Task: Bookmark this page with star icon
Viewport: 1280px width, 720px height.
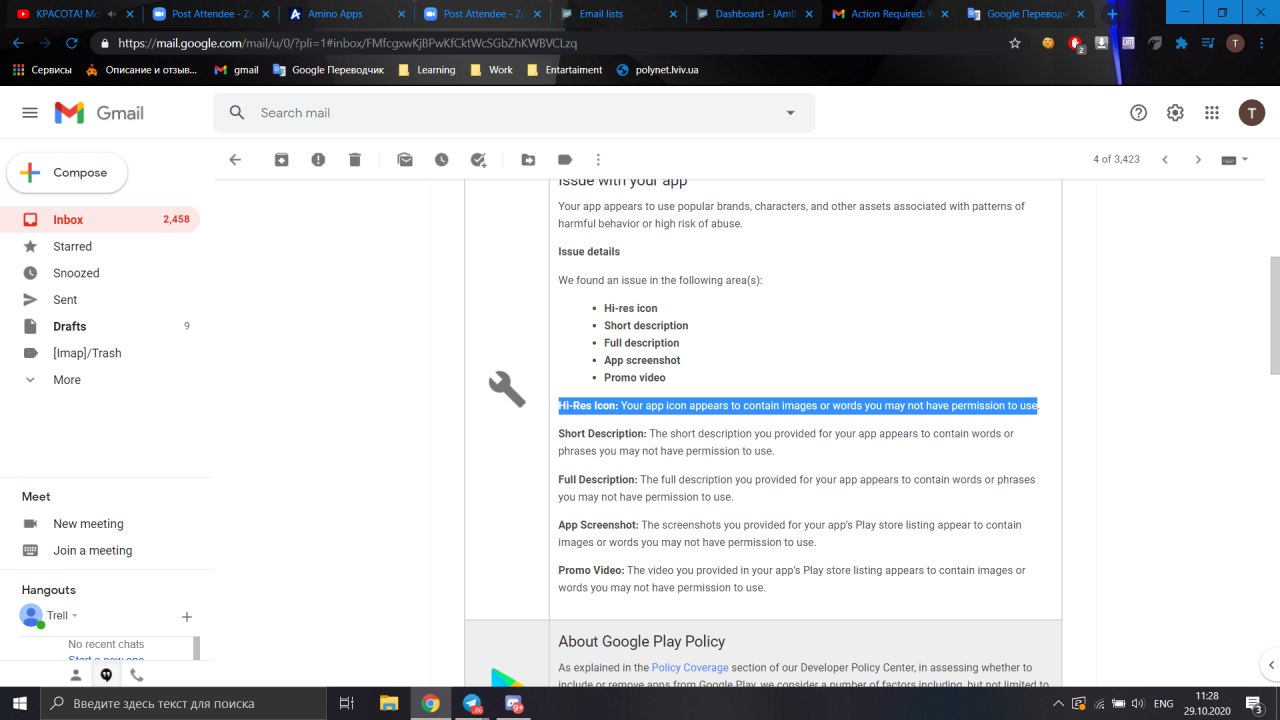Action: [1015, 43]
